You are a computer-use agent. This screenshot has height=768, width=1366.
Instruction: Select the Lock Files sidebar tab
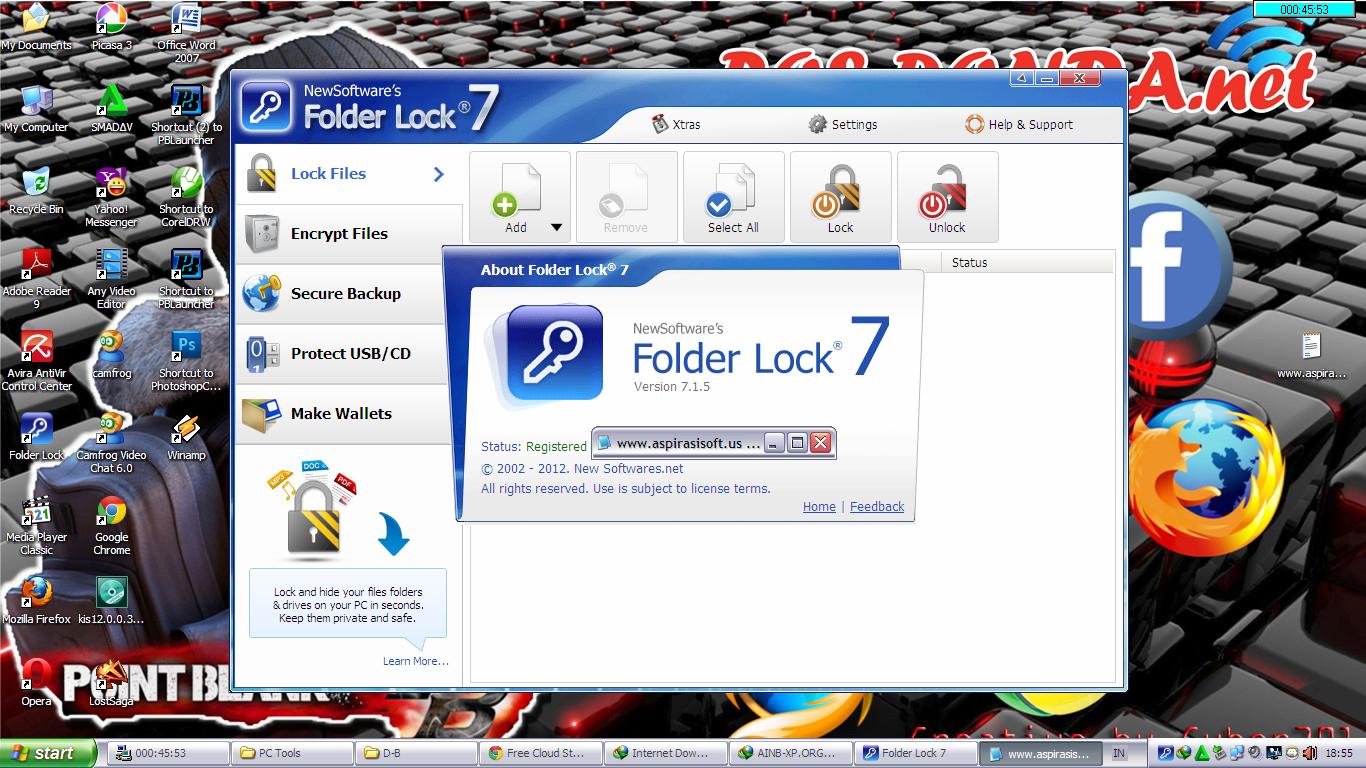[x=348, y=174]
